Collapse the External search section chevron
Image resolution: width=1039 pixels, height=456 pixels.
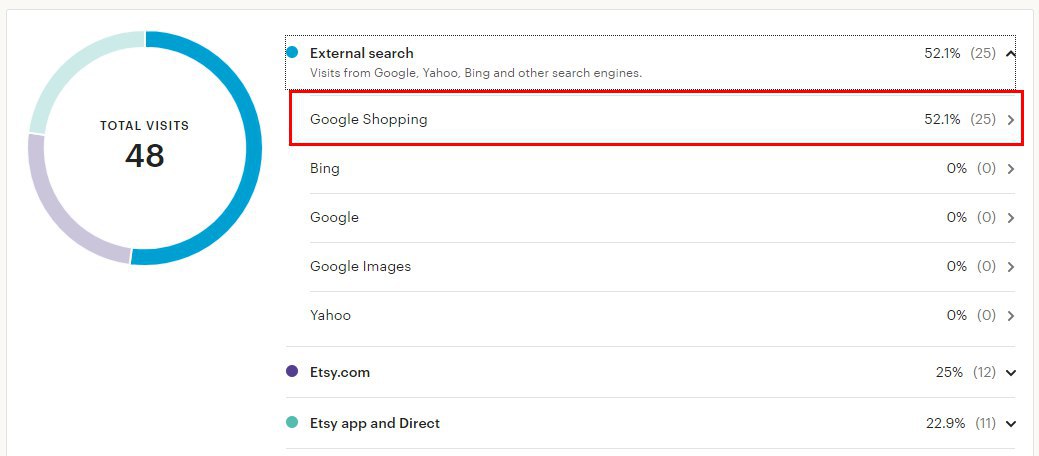coord(1011,54)
